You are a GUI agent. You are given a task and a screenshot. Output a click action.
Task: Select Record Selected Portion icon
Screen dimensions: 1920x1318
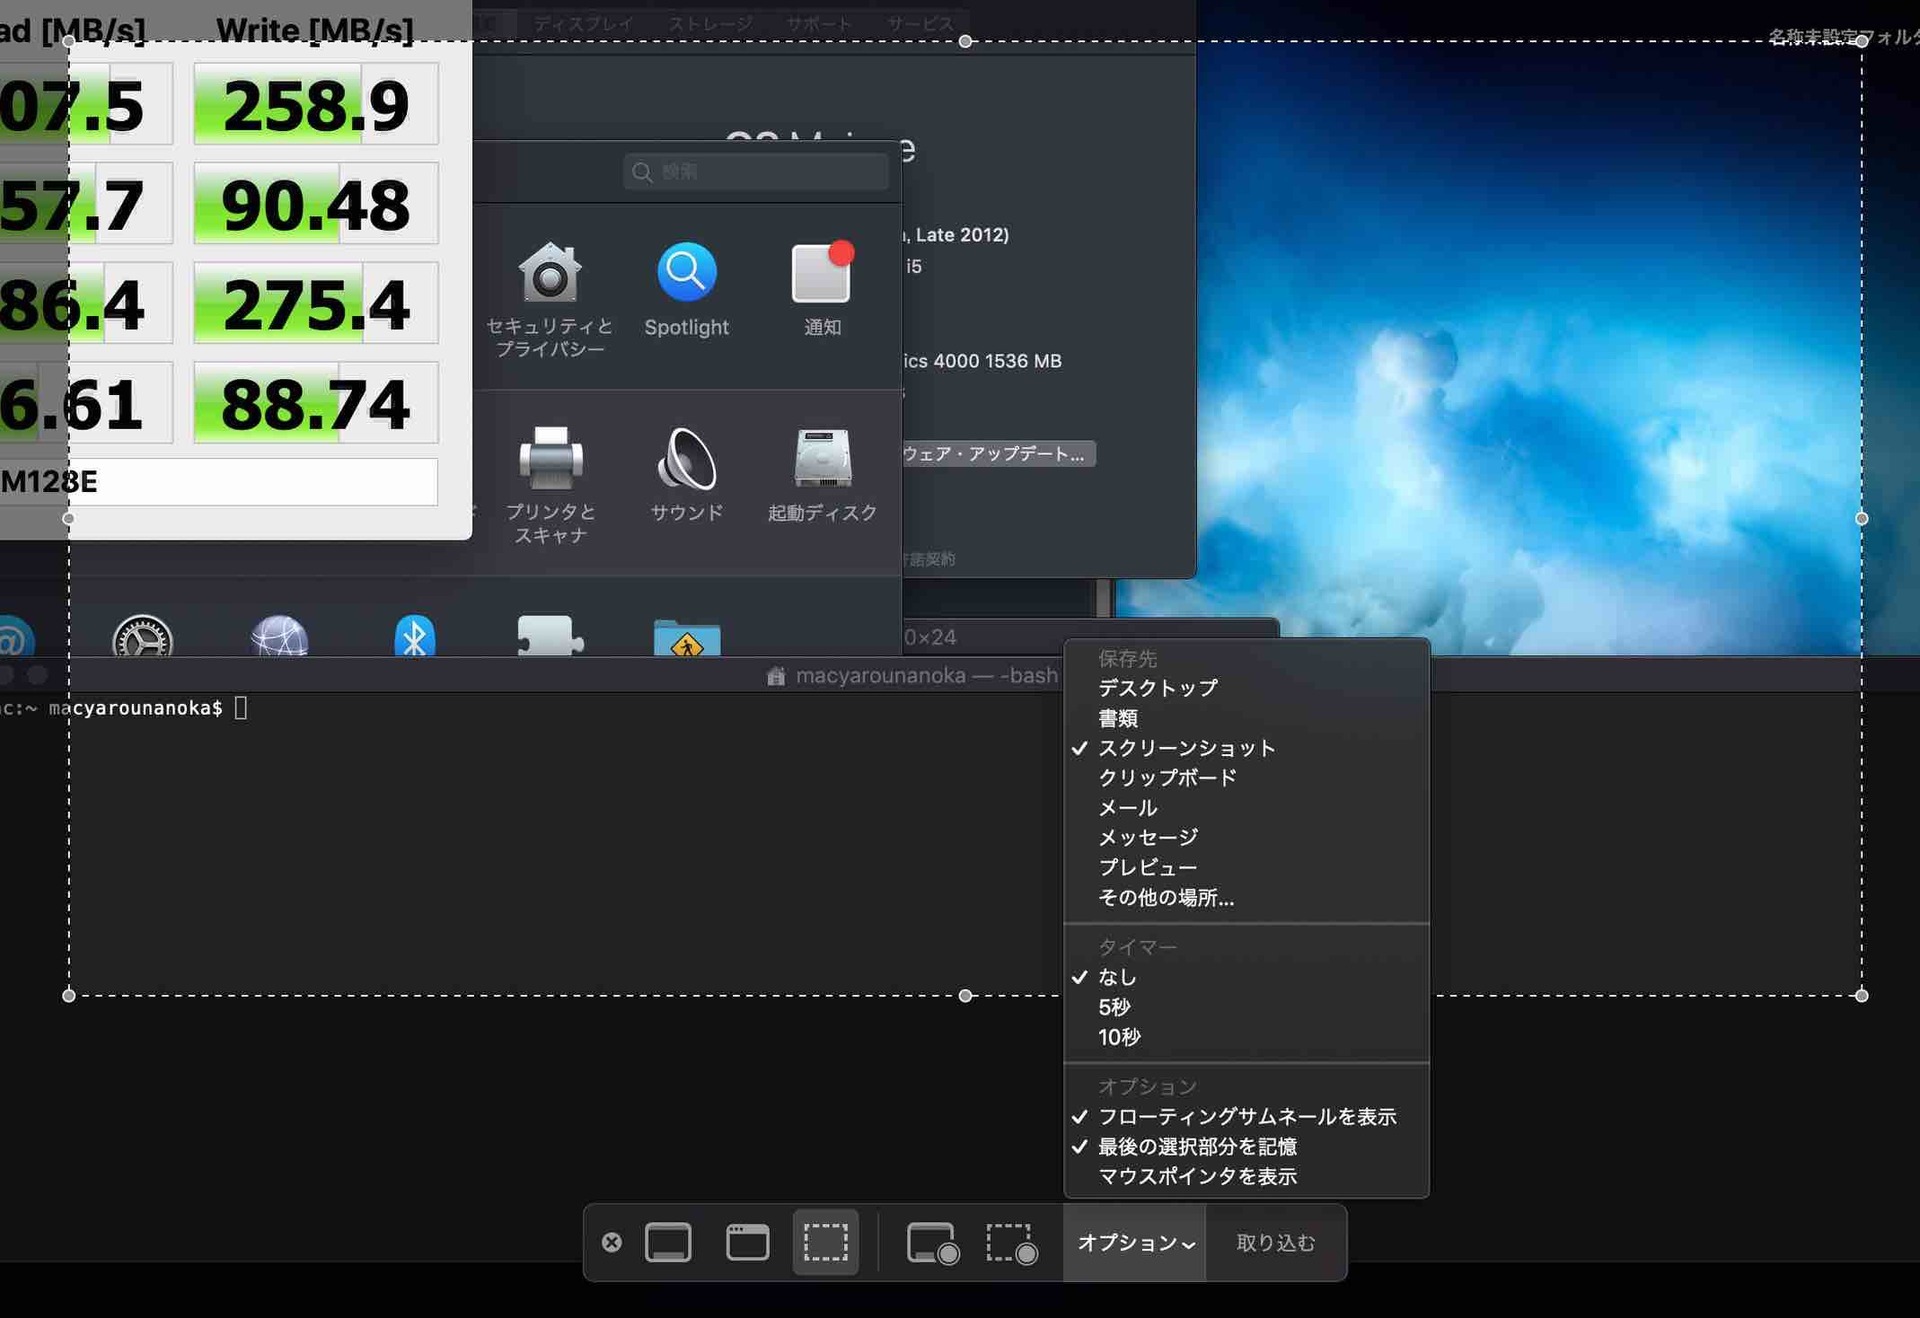pos(1011,1243)
